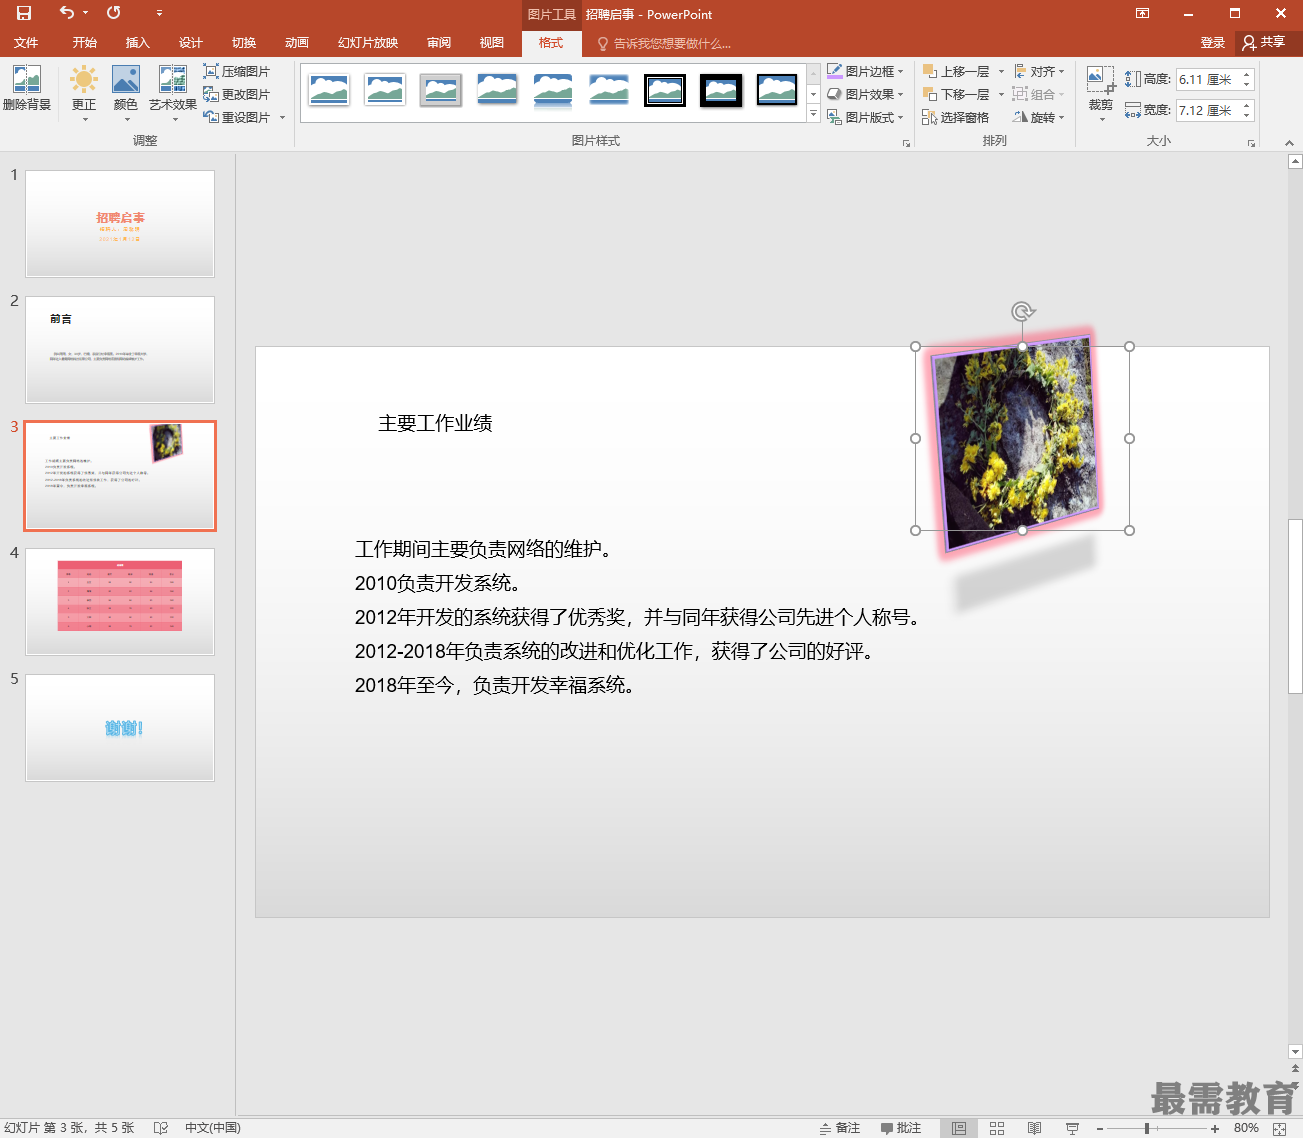Toggle Notes (备注) pane in status bar
Viewport: 1303px width, 1138px height.
[840, 1128]
